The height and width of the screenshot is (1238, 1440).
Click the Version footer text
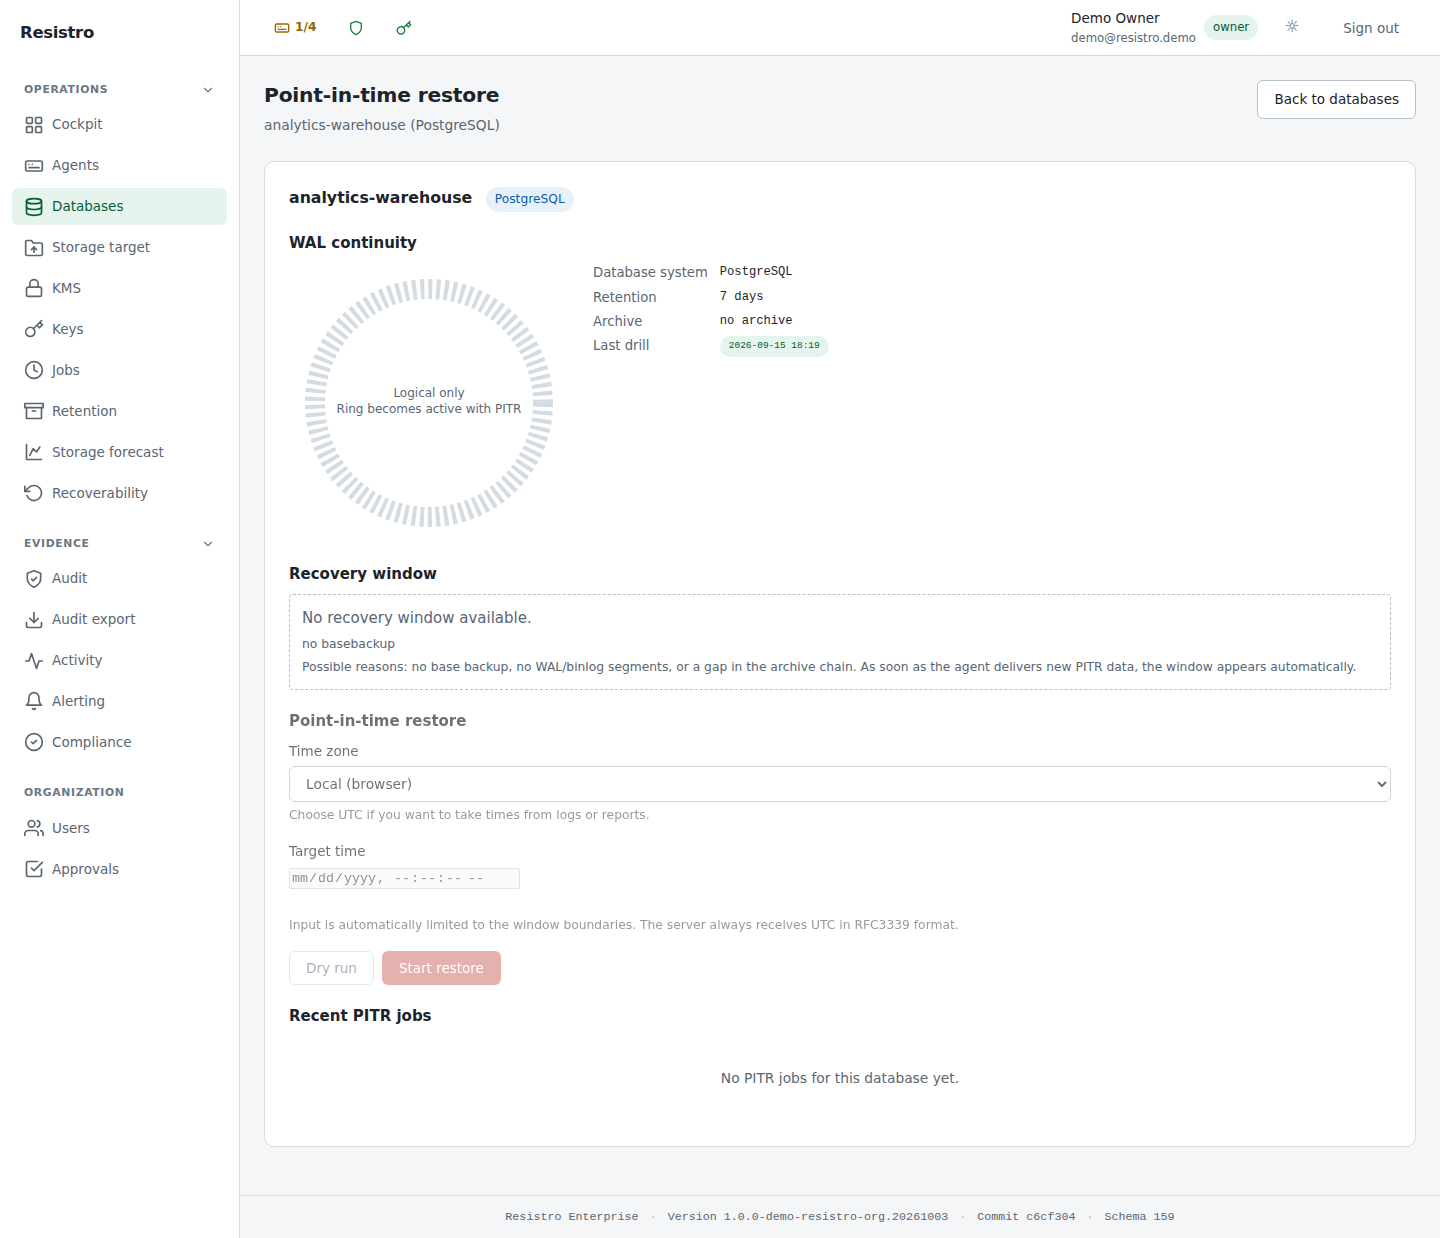808,1217
